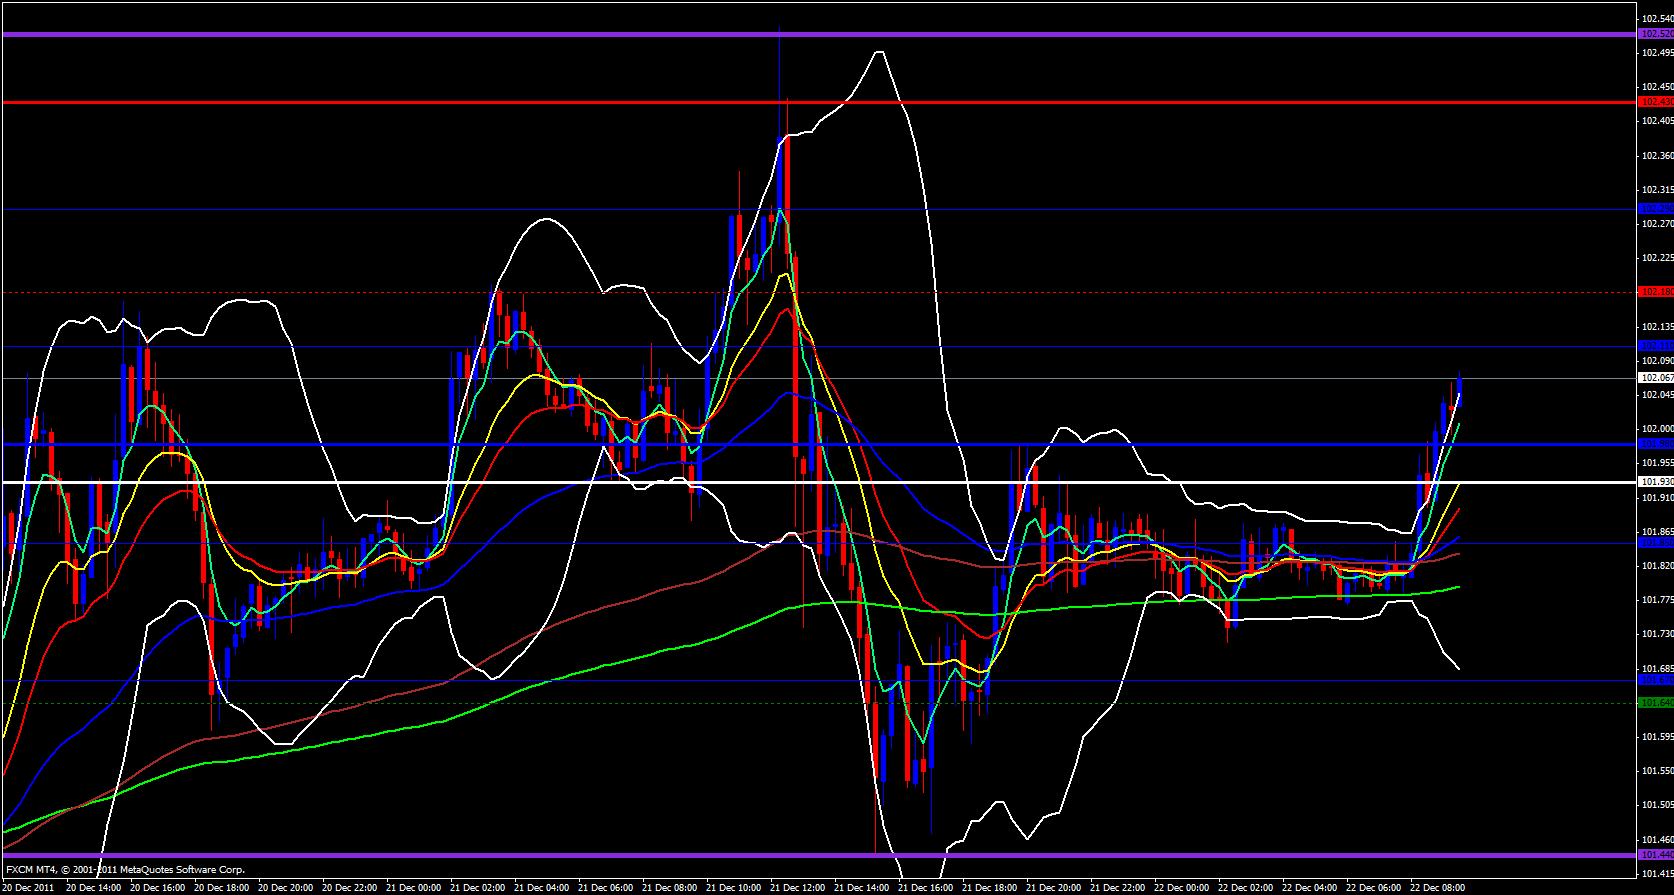Select the blue 101.850 price tag
This screenshot has width=1674, height=895.
coord(1656,543)
